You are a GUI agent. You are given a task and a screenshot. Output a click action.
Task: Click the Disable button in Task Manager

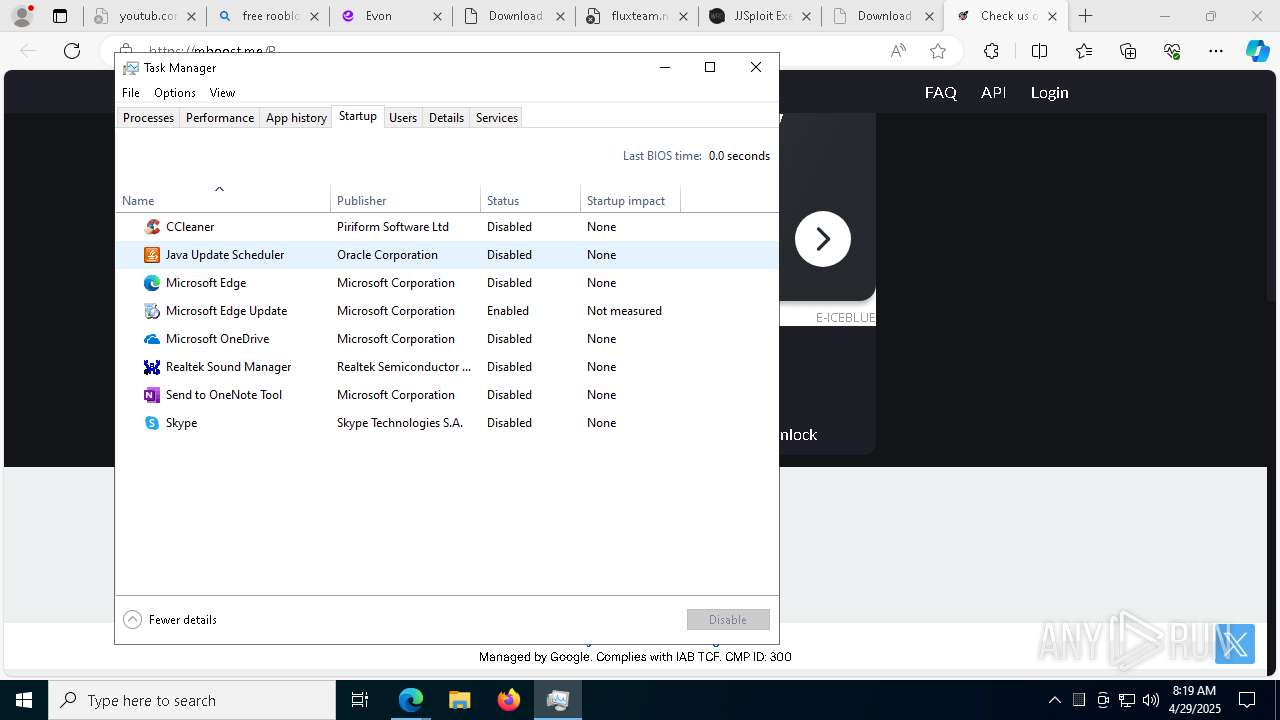[728, 620]
